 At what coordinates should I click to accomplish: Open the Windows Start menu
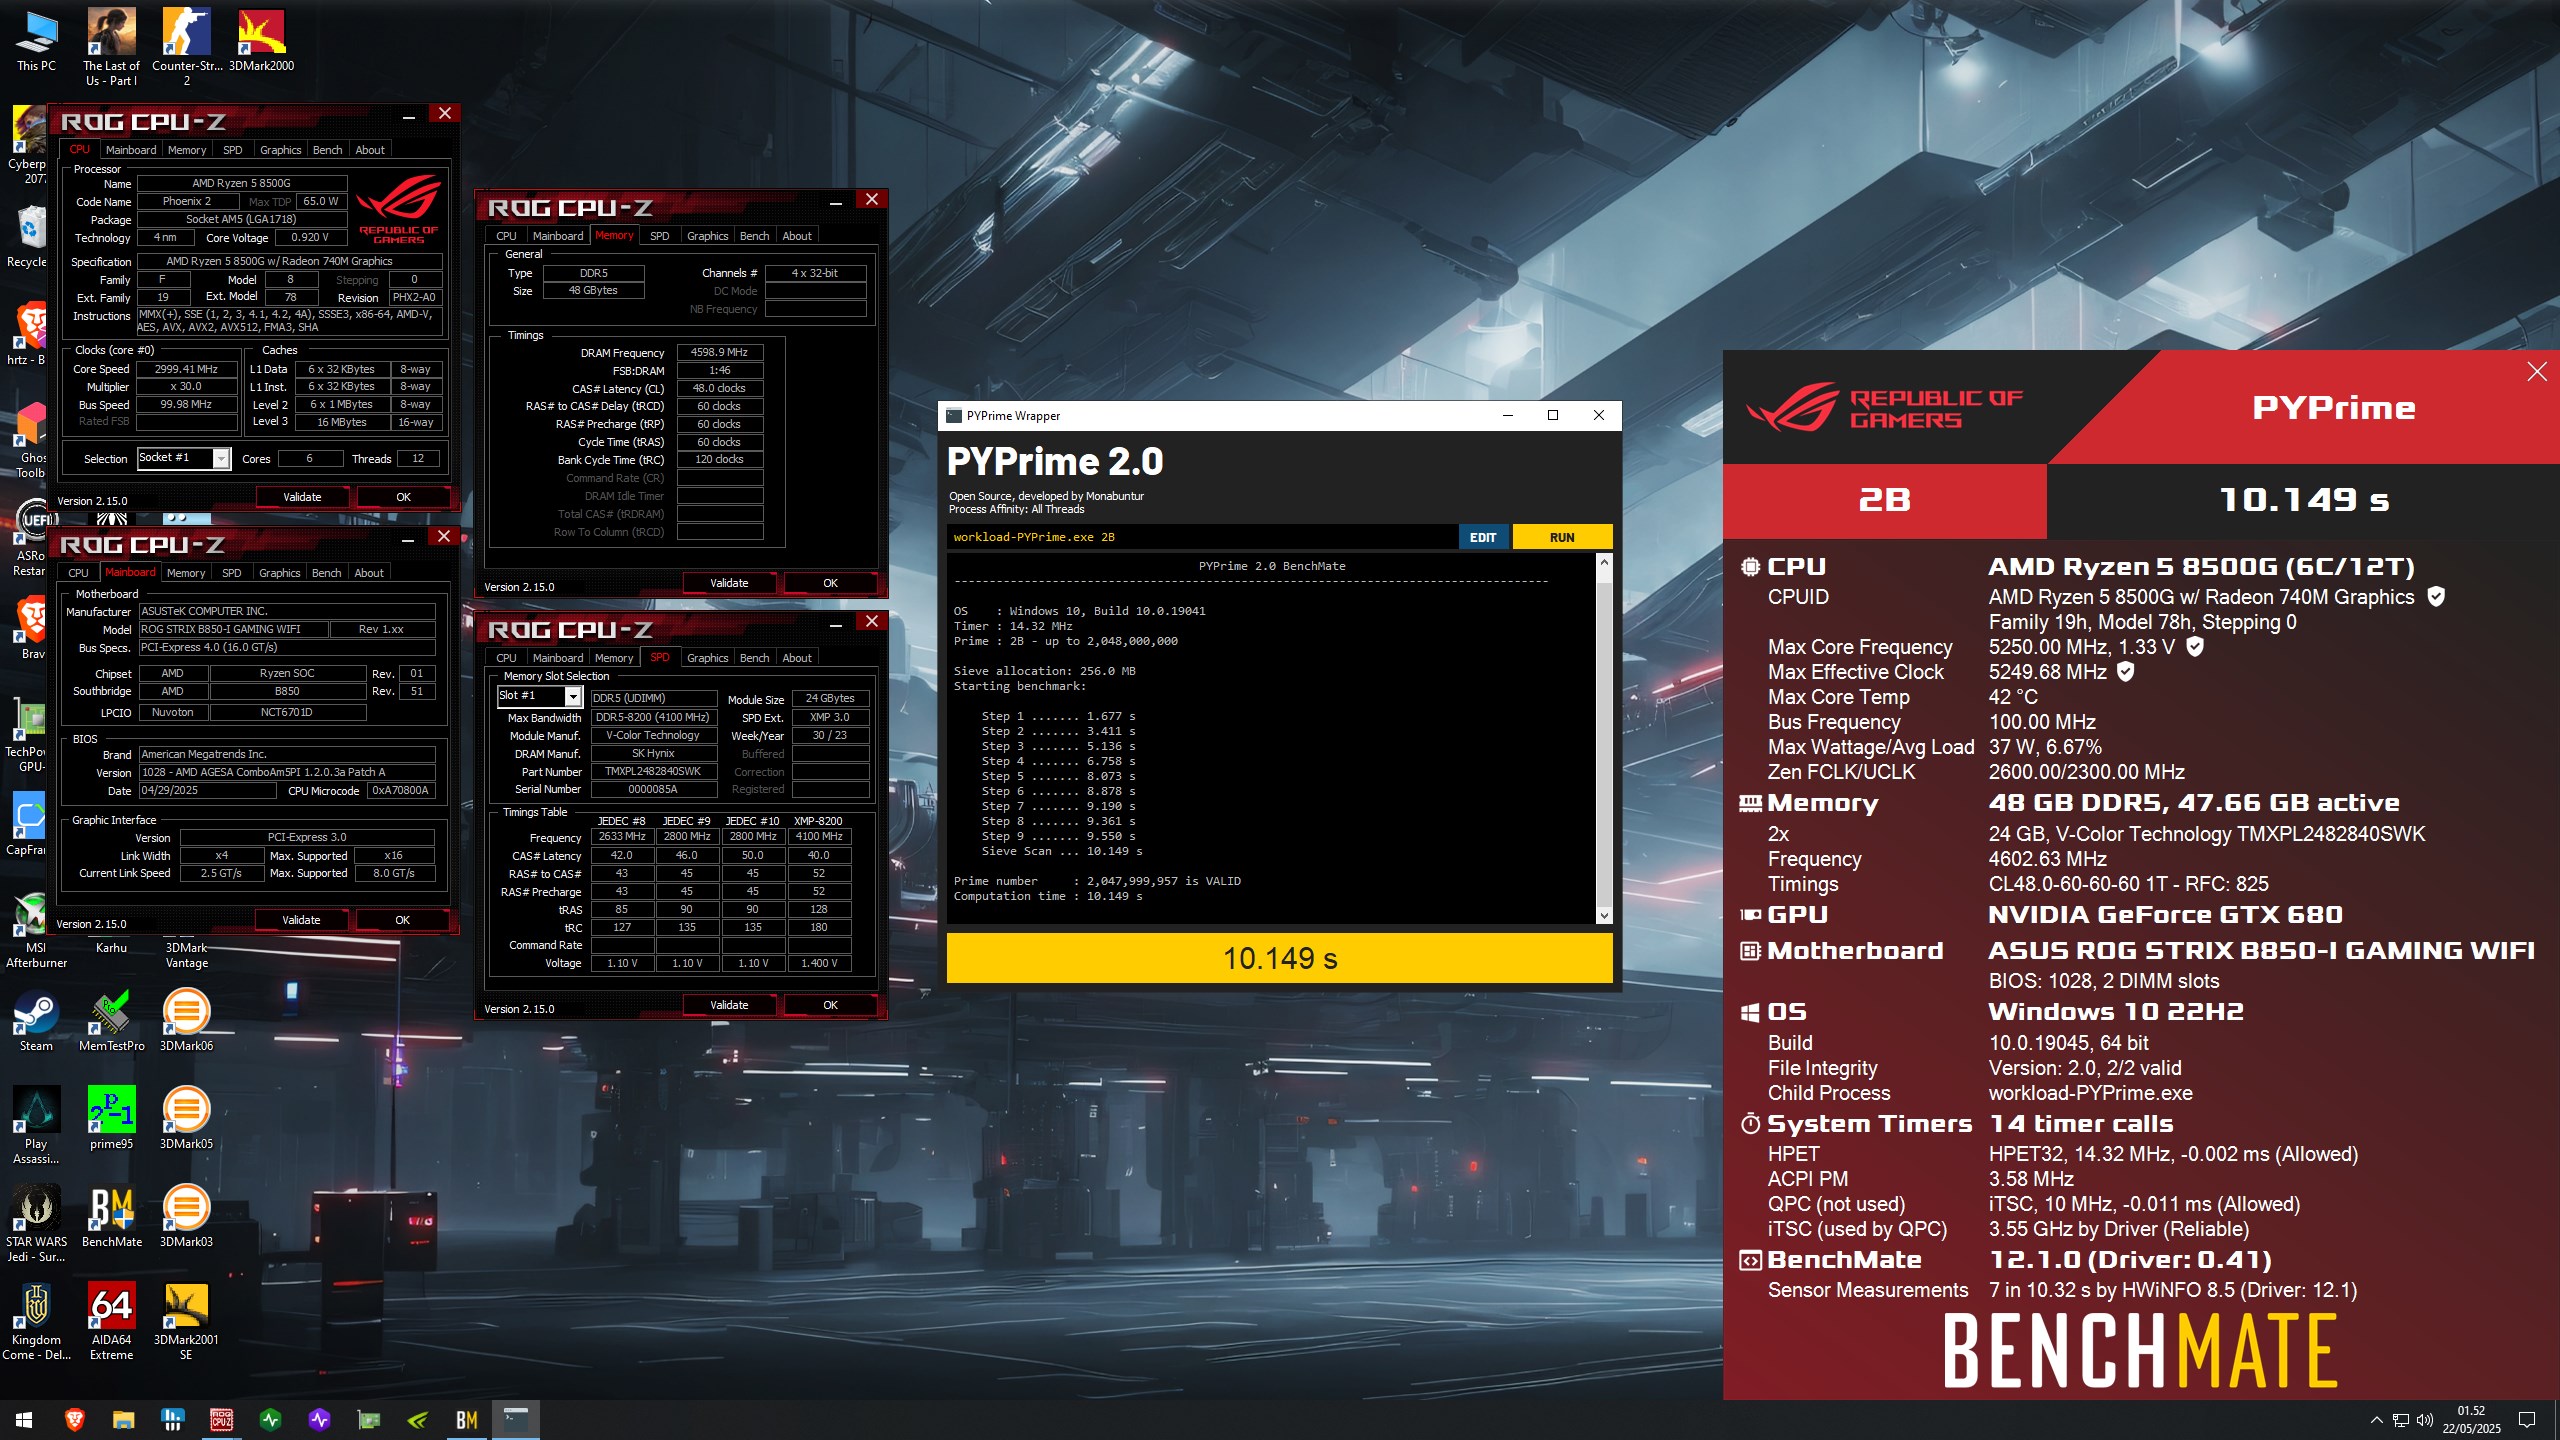tap(24, 1420)
